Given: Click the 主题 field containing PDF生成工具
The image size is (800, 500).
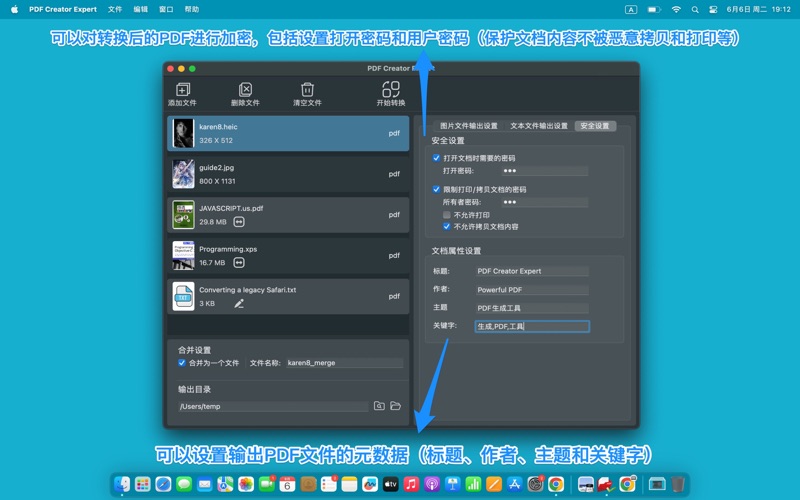Looking at the screenshot, I should (x=532, y=308).
